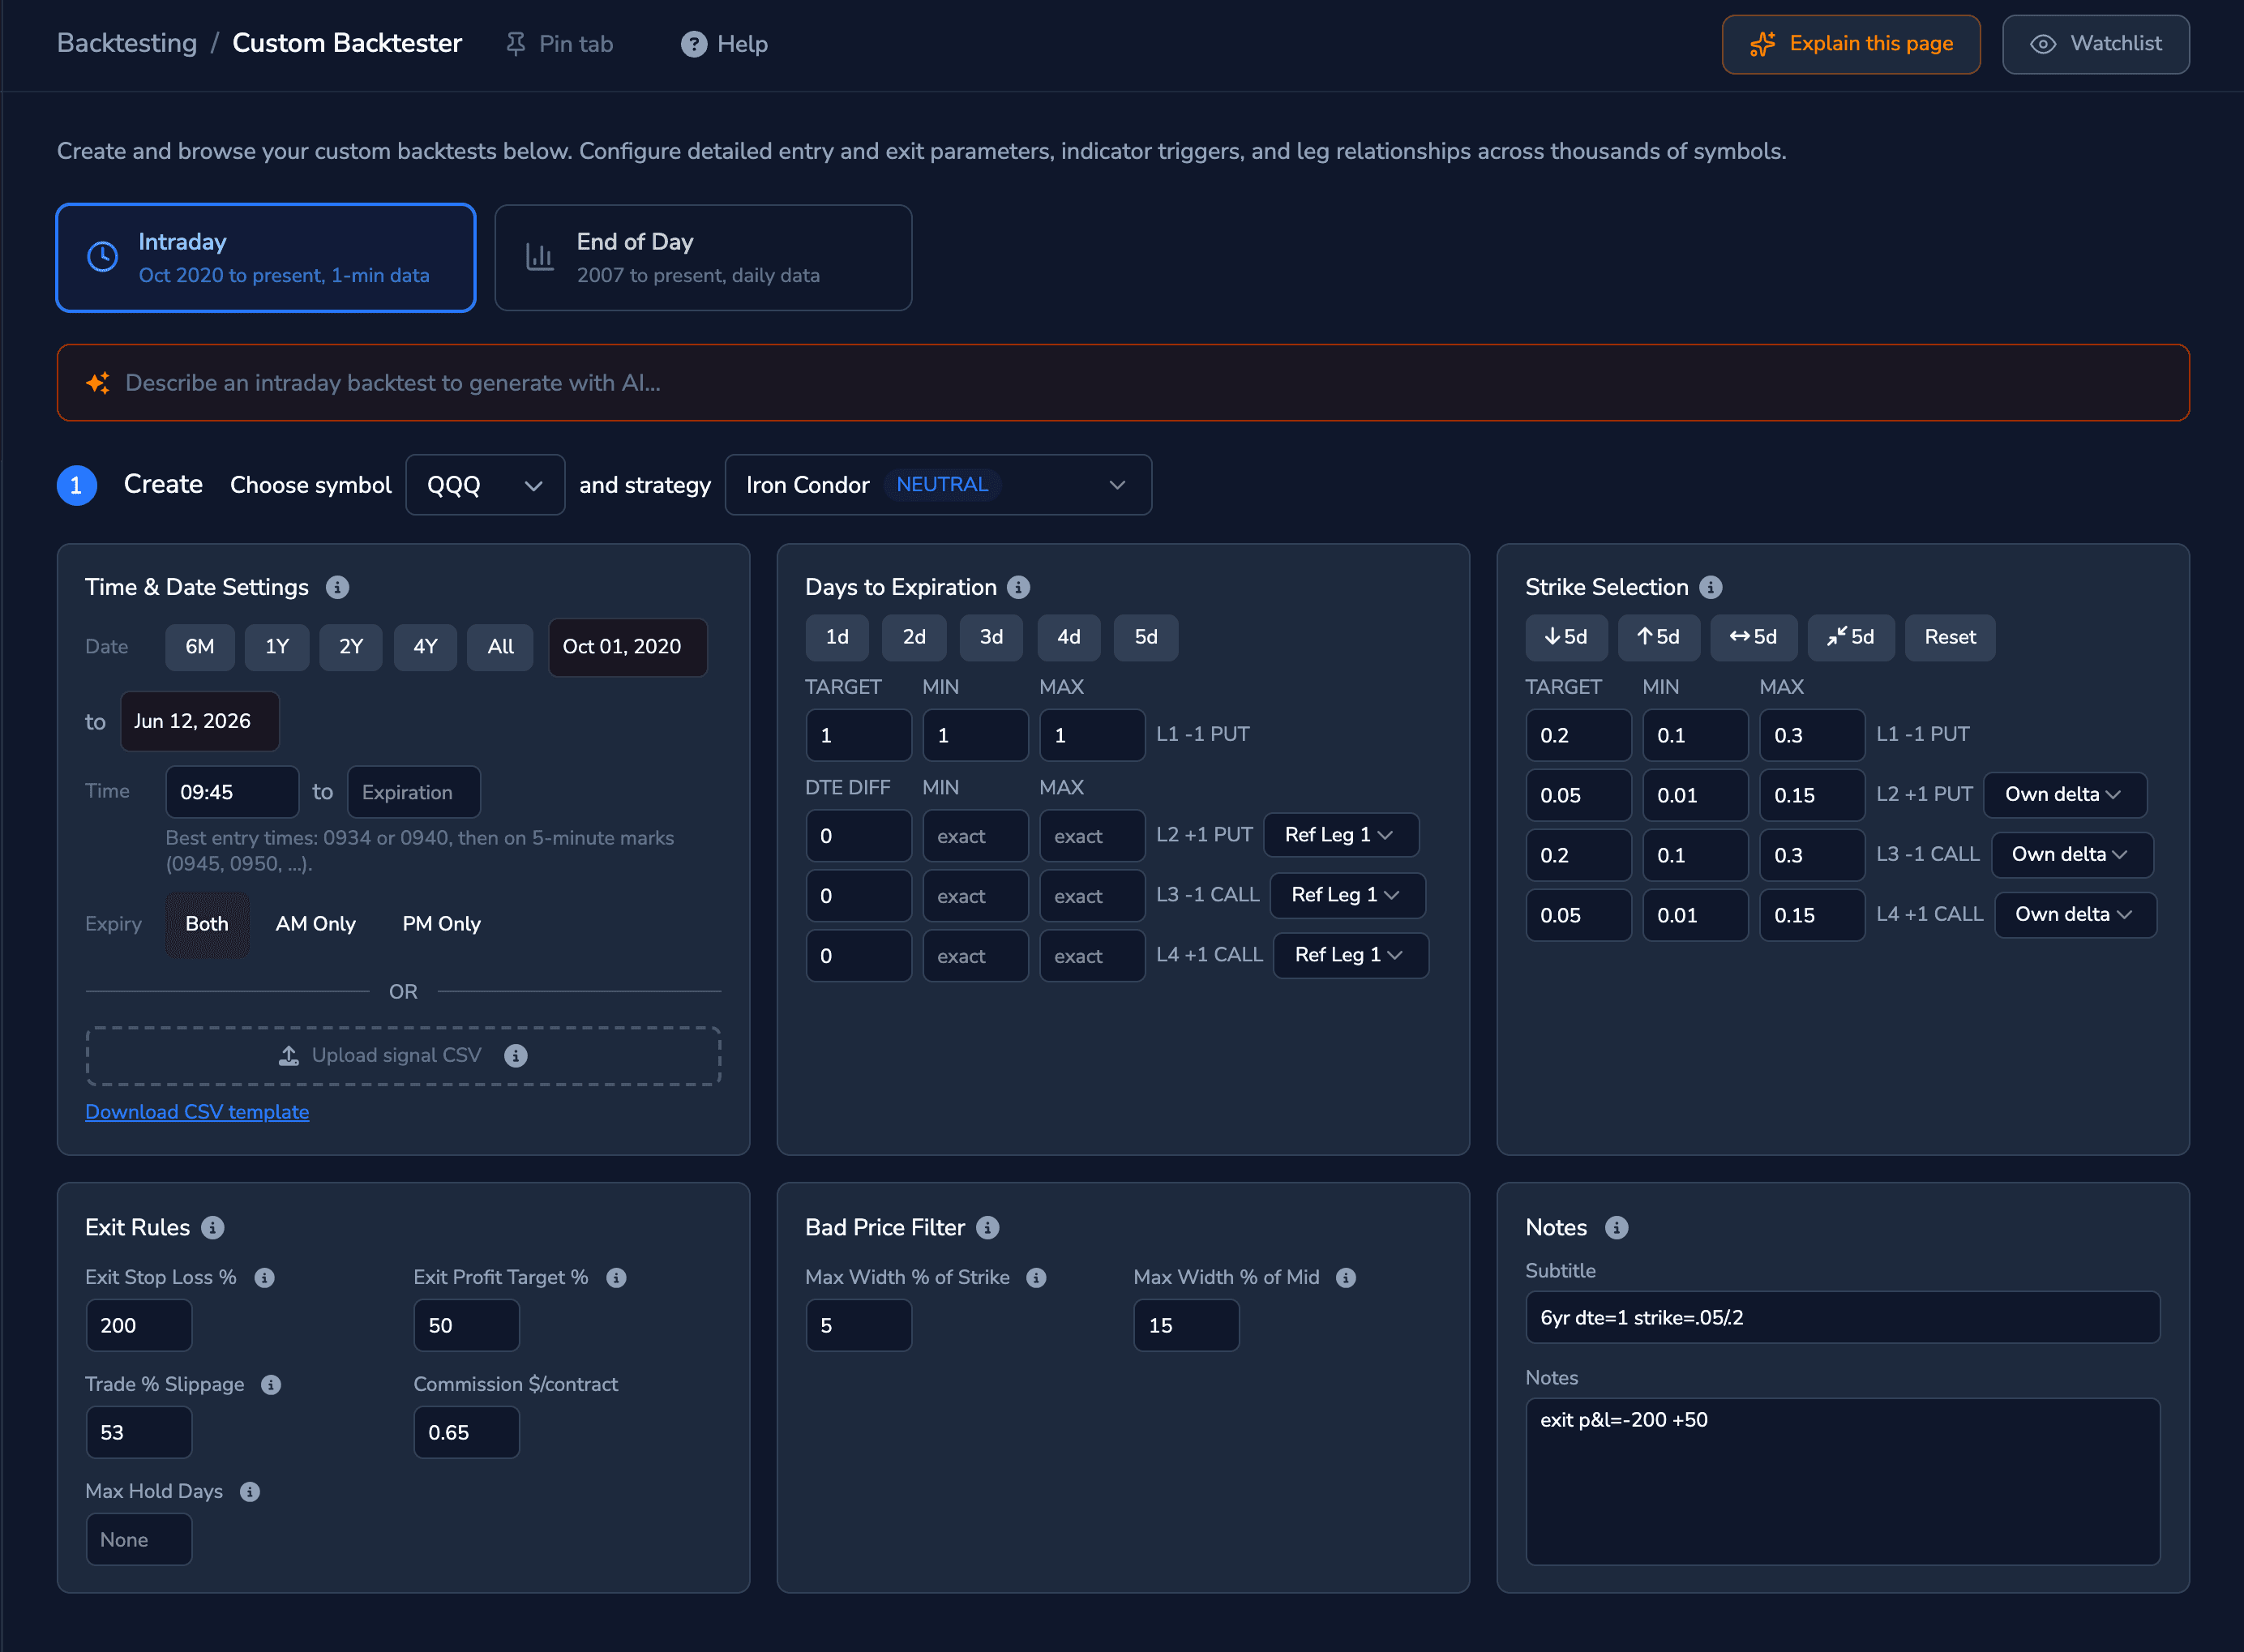Open the Iron Condor strategy dropdown
Image resolution: width=2244 pixels, height=1652 pixels.
(938, 485)
